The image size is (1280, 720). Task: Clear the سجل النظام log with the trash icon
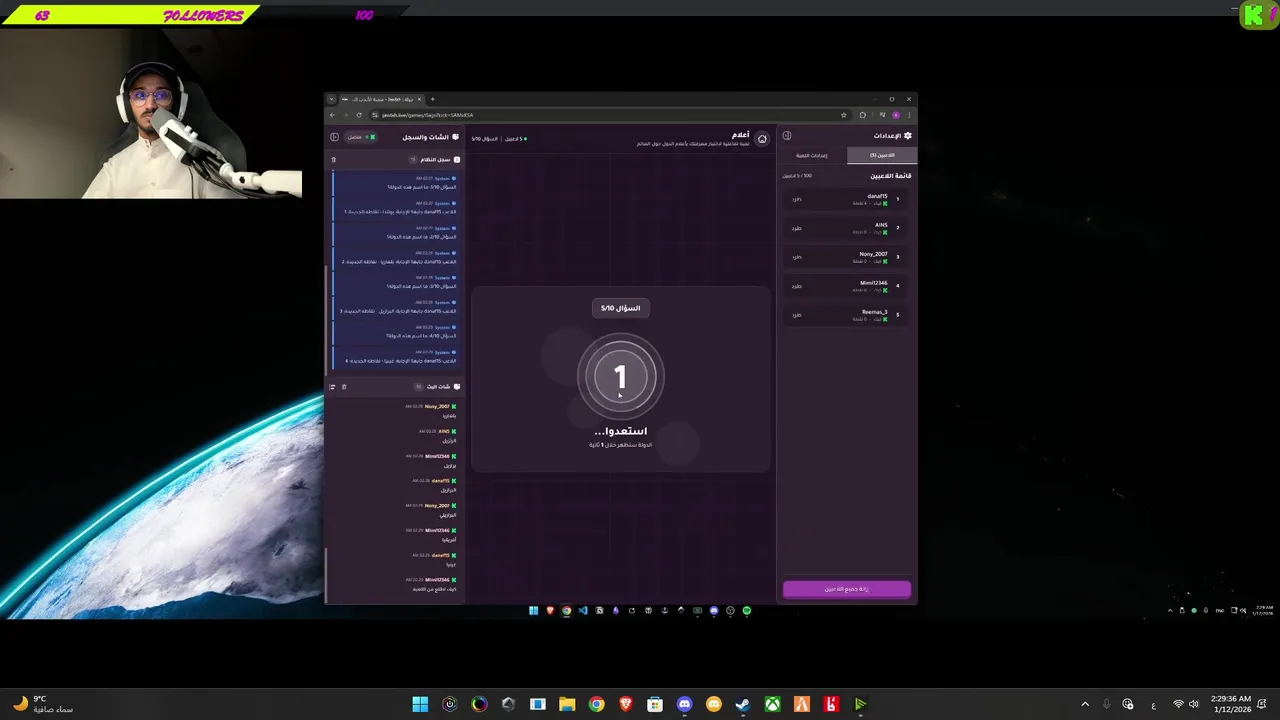tap(334, 159)
